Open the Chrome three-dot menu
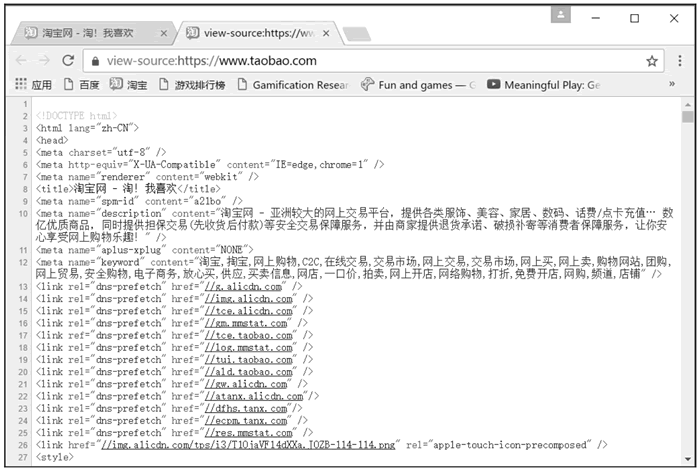Viewport: 700px width, 471px height. point(679,61)
